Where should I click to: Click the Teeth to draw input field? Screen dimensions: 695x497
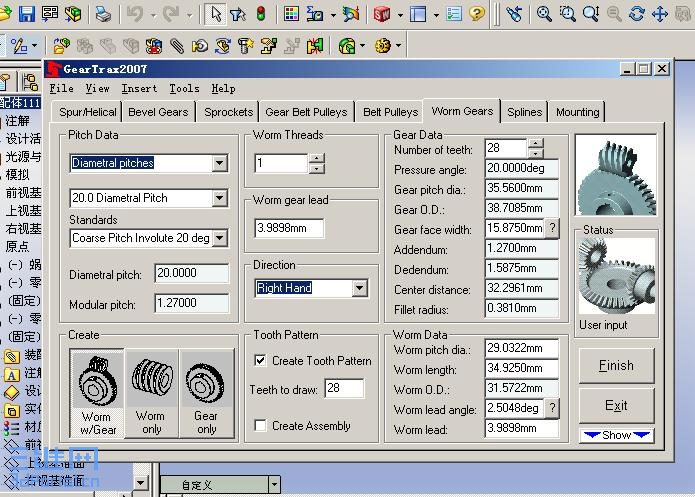click(344, 388)
